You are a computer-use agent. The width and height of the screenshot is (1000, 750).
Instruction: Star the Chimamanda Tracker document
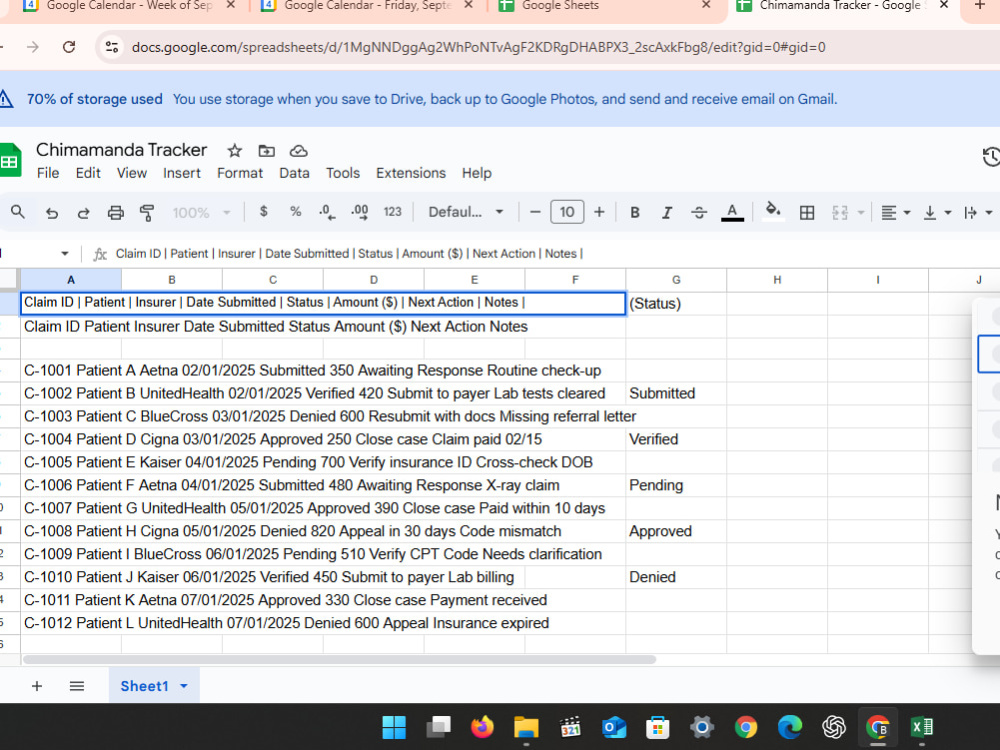(235, 151)
